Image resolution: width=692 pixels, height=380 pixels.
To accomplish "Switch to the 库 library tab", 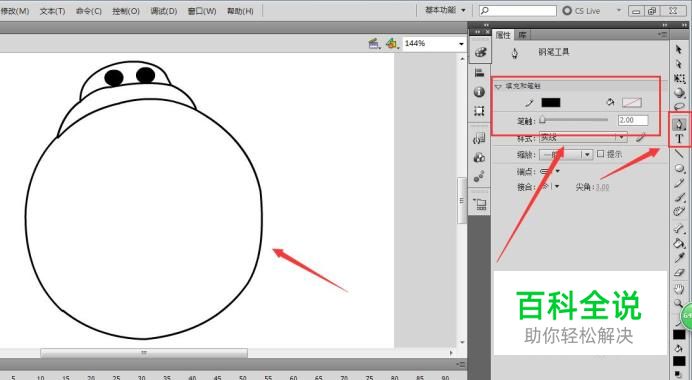I will pyautogui.click(x=522, y=35).
